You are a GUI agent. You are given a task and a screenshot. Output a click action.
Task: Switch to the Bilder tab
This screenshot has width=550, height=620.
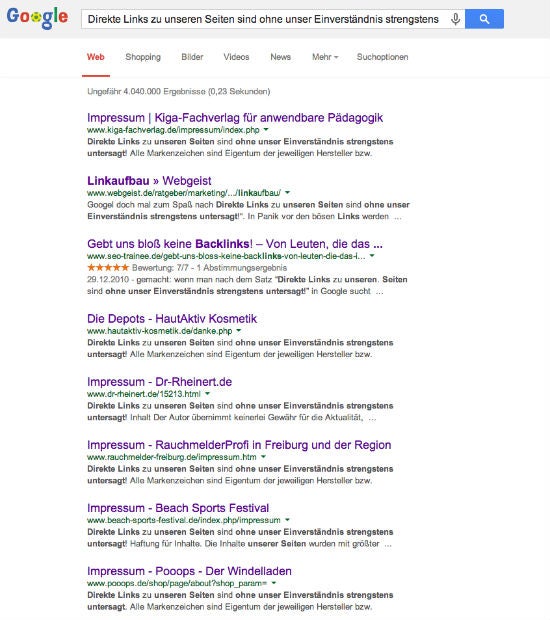click(x=192, y=57)
